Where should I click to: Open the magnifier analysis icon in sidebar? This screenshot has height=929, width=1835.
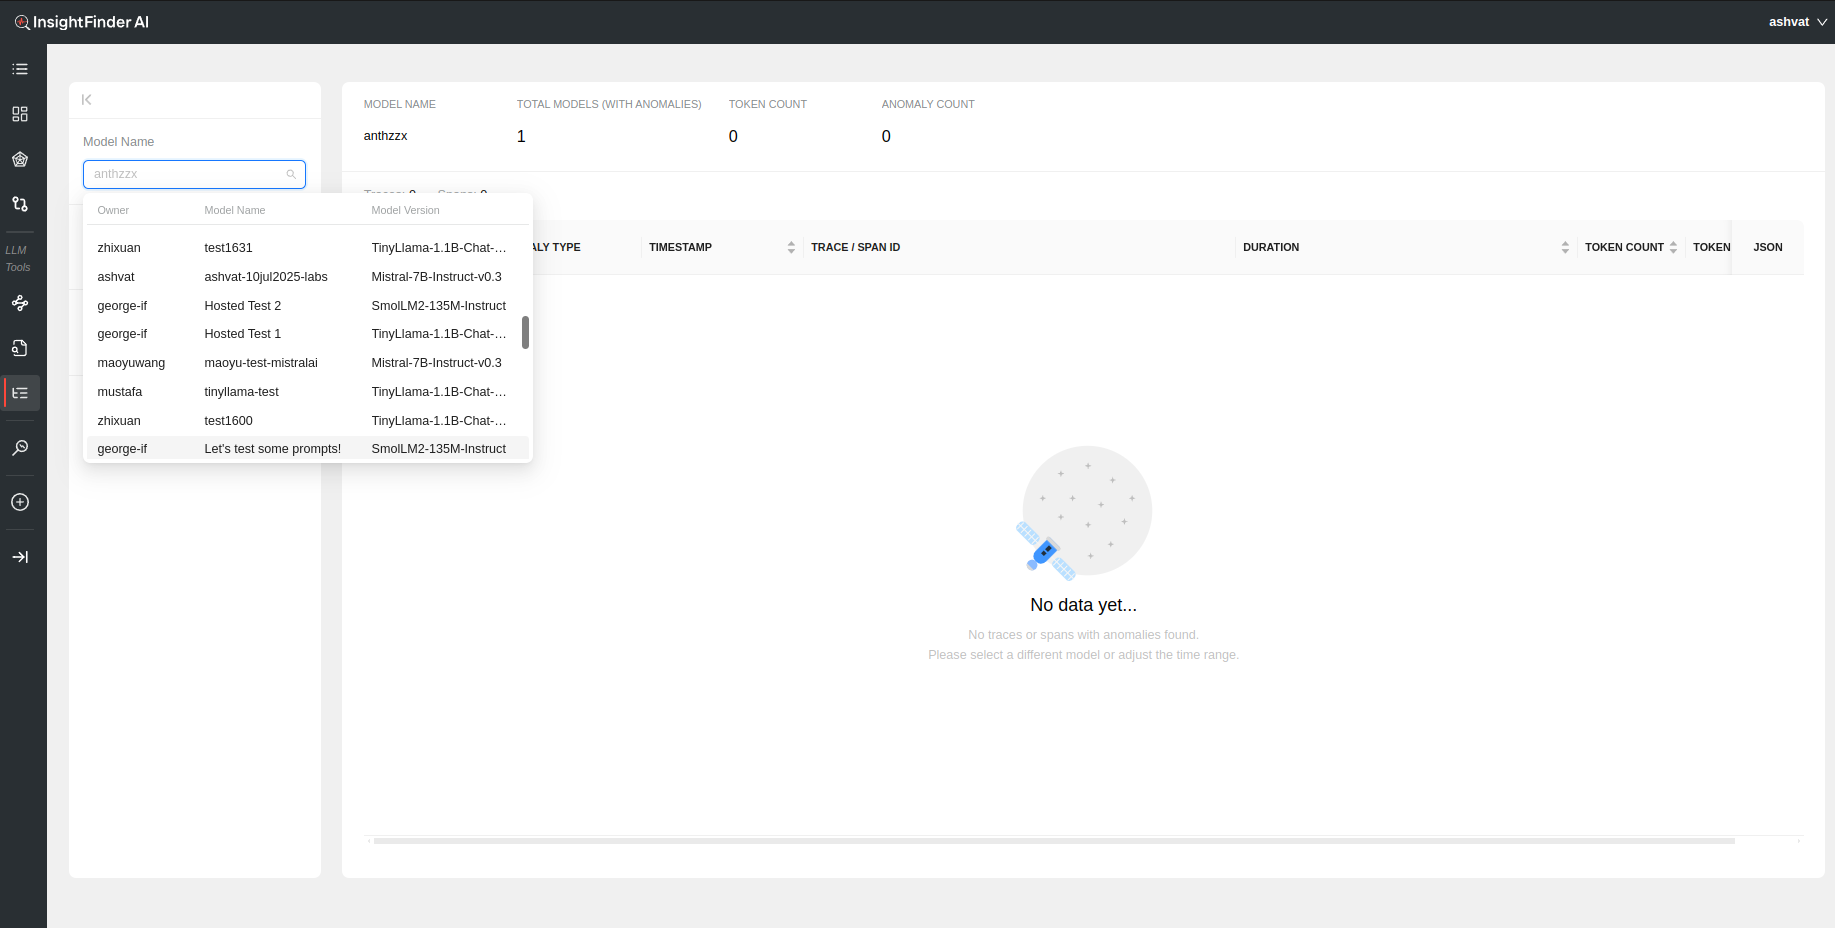(x=20, y=448)
